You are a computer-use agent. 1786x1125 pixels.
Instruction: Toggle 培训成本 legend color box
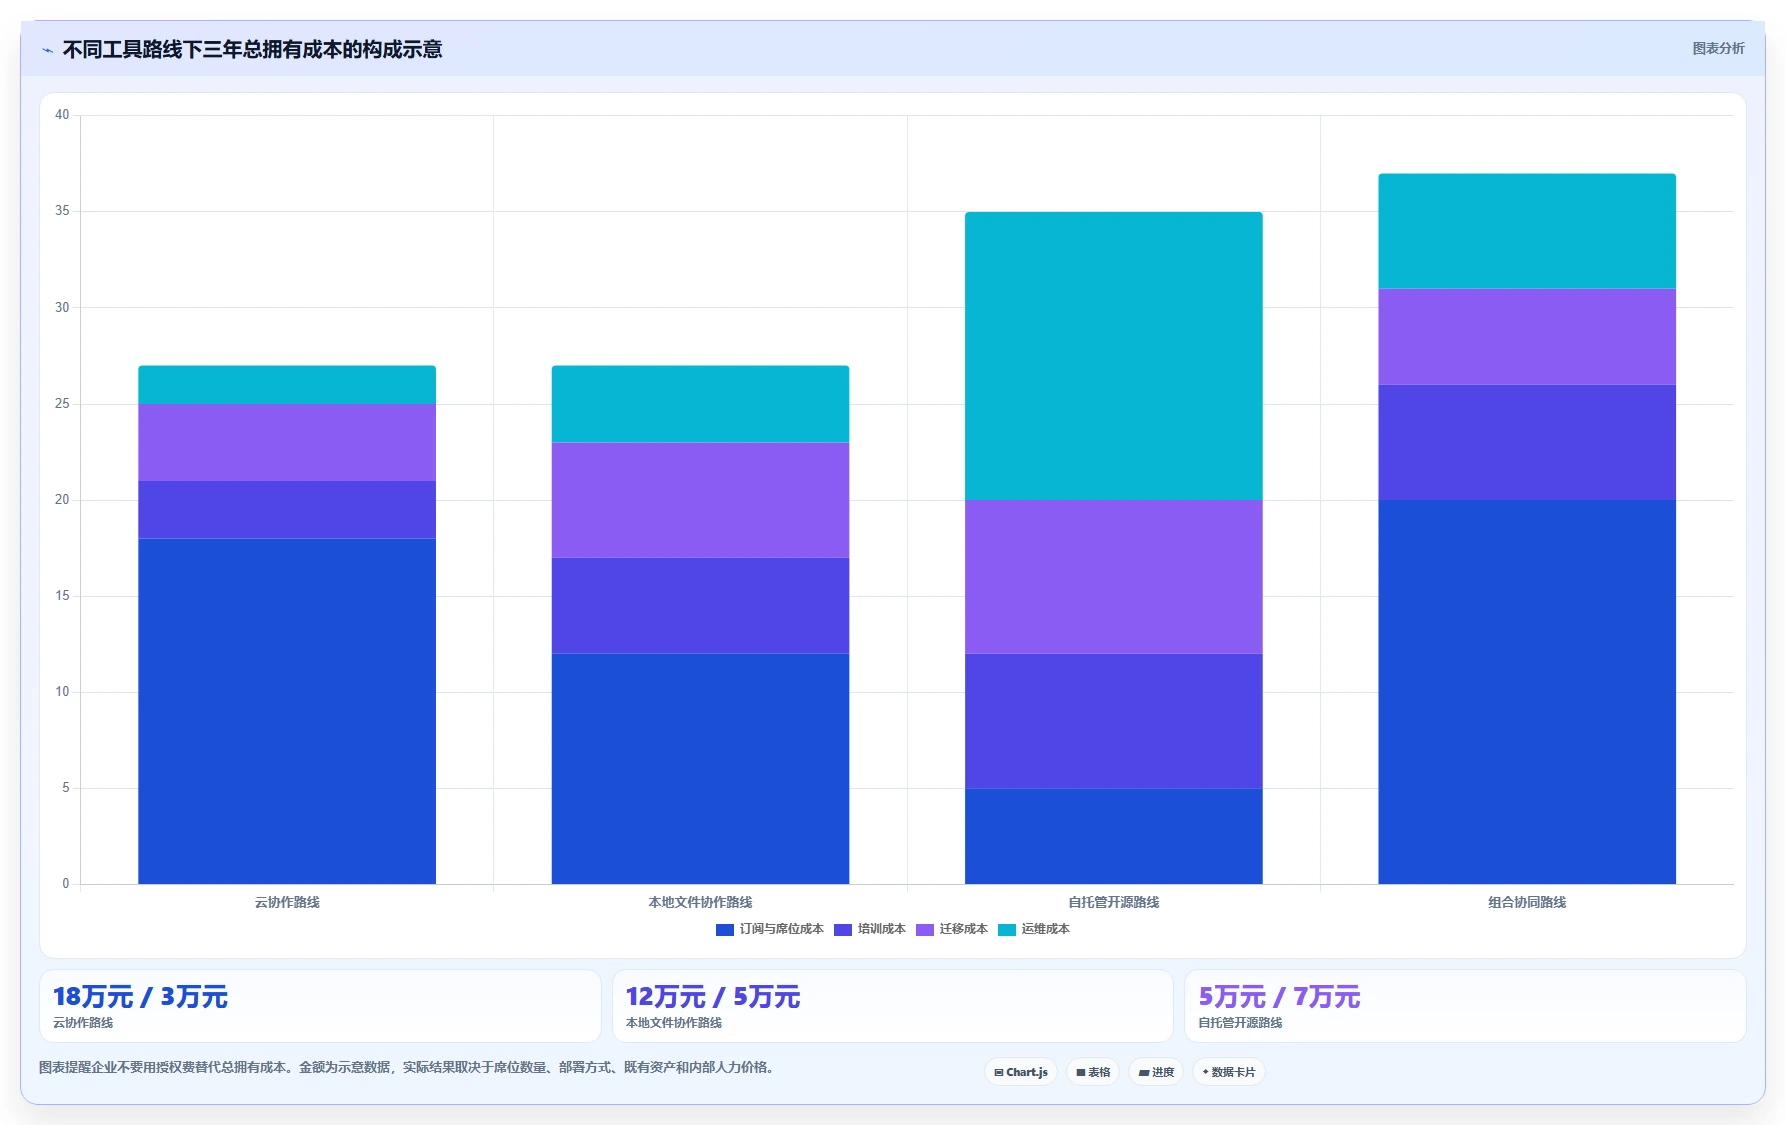click(843, 930)
